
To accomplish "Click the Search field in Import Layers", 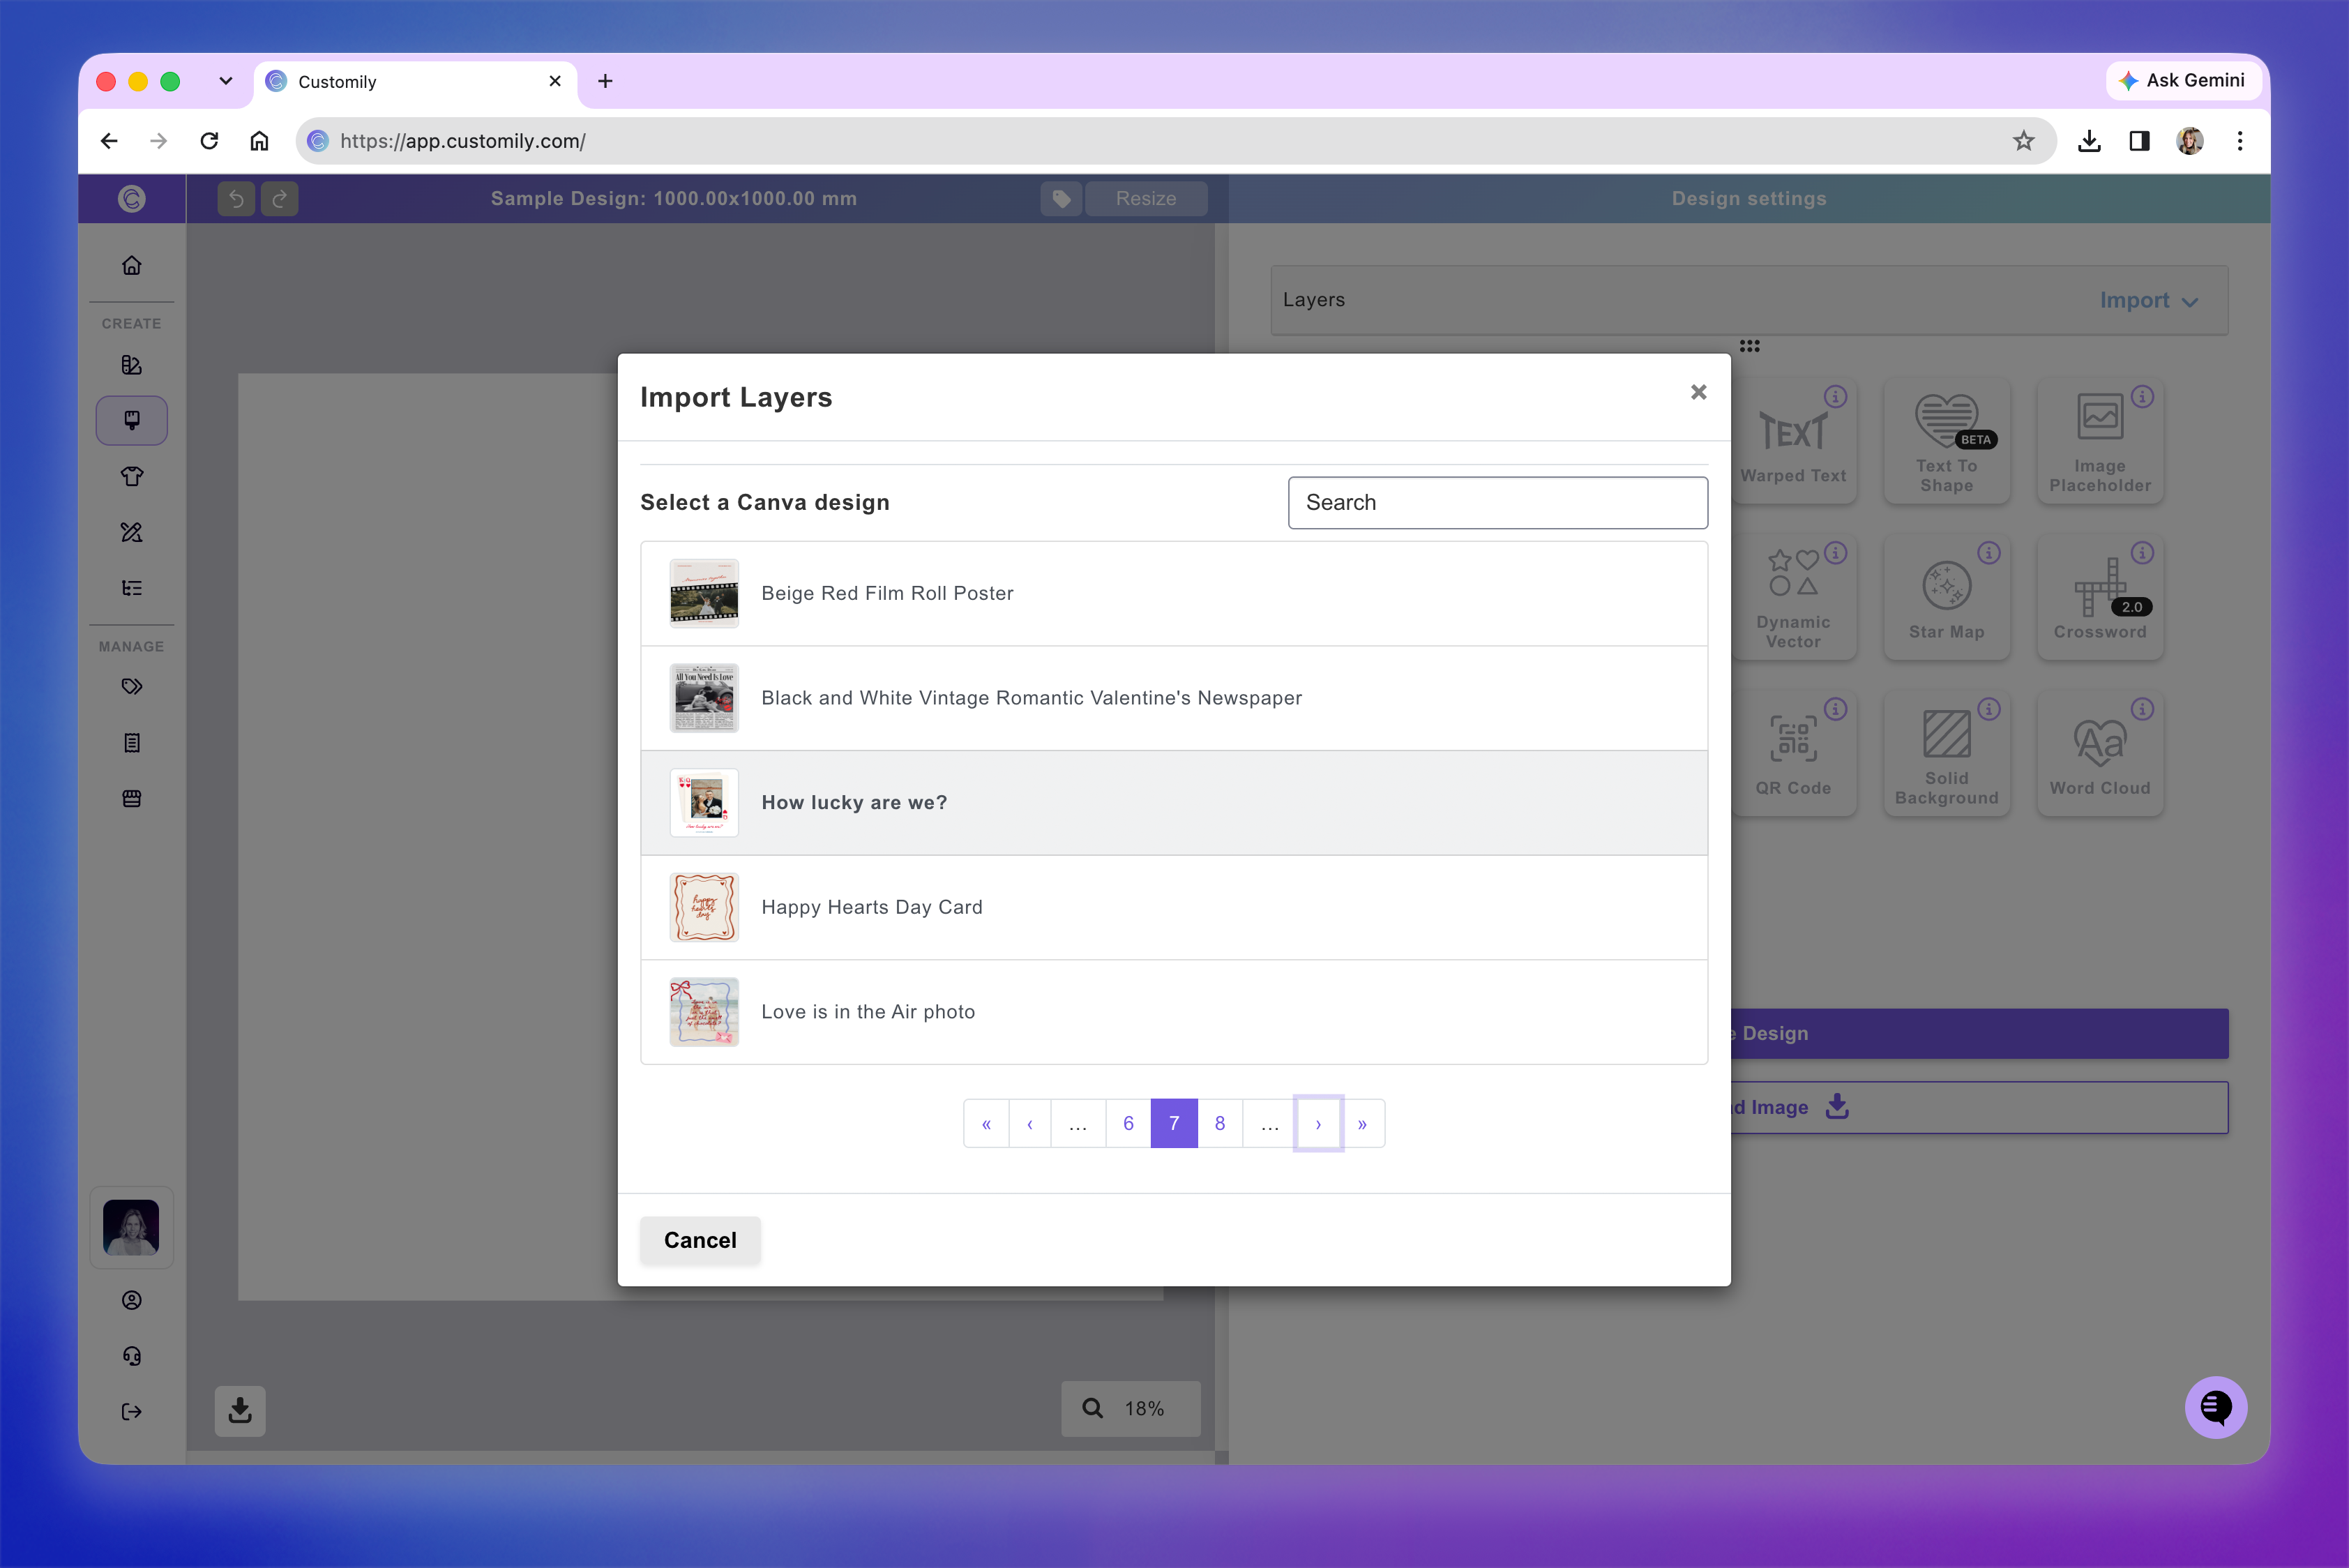I will click(x=1497, y=502).
